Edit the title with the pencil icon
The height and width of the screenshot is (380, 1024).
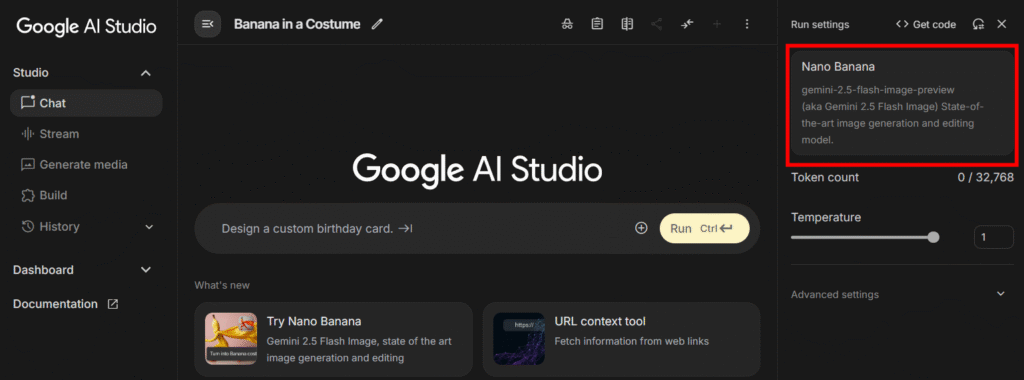pyautogui.click(x=377, y=24)
